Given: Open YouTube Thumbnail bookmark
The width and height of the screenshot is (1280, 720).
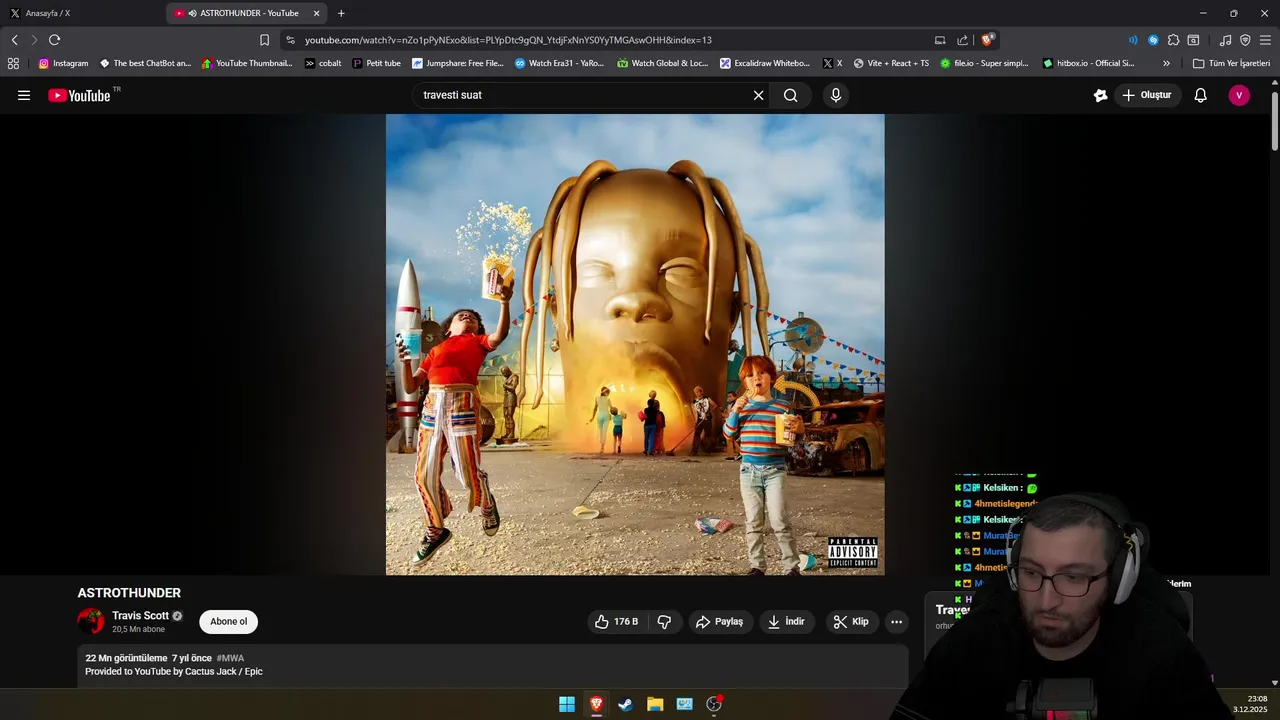Looking at the screenshot, I should 247,63.
